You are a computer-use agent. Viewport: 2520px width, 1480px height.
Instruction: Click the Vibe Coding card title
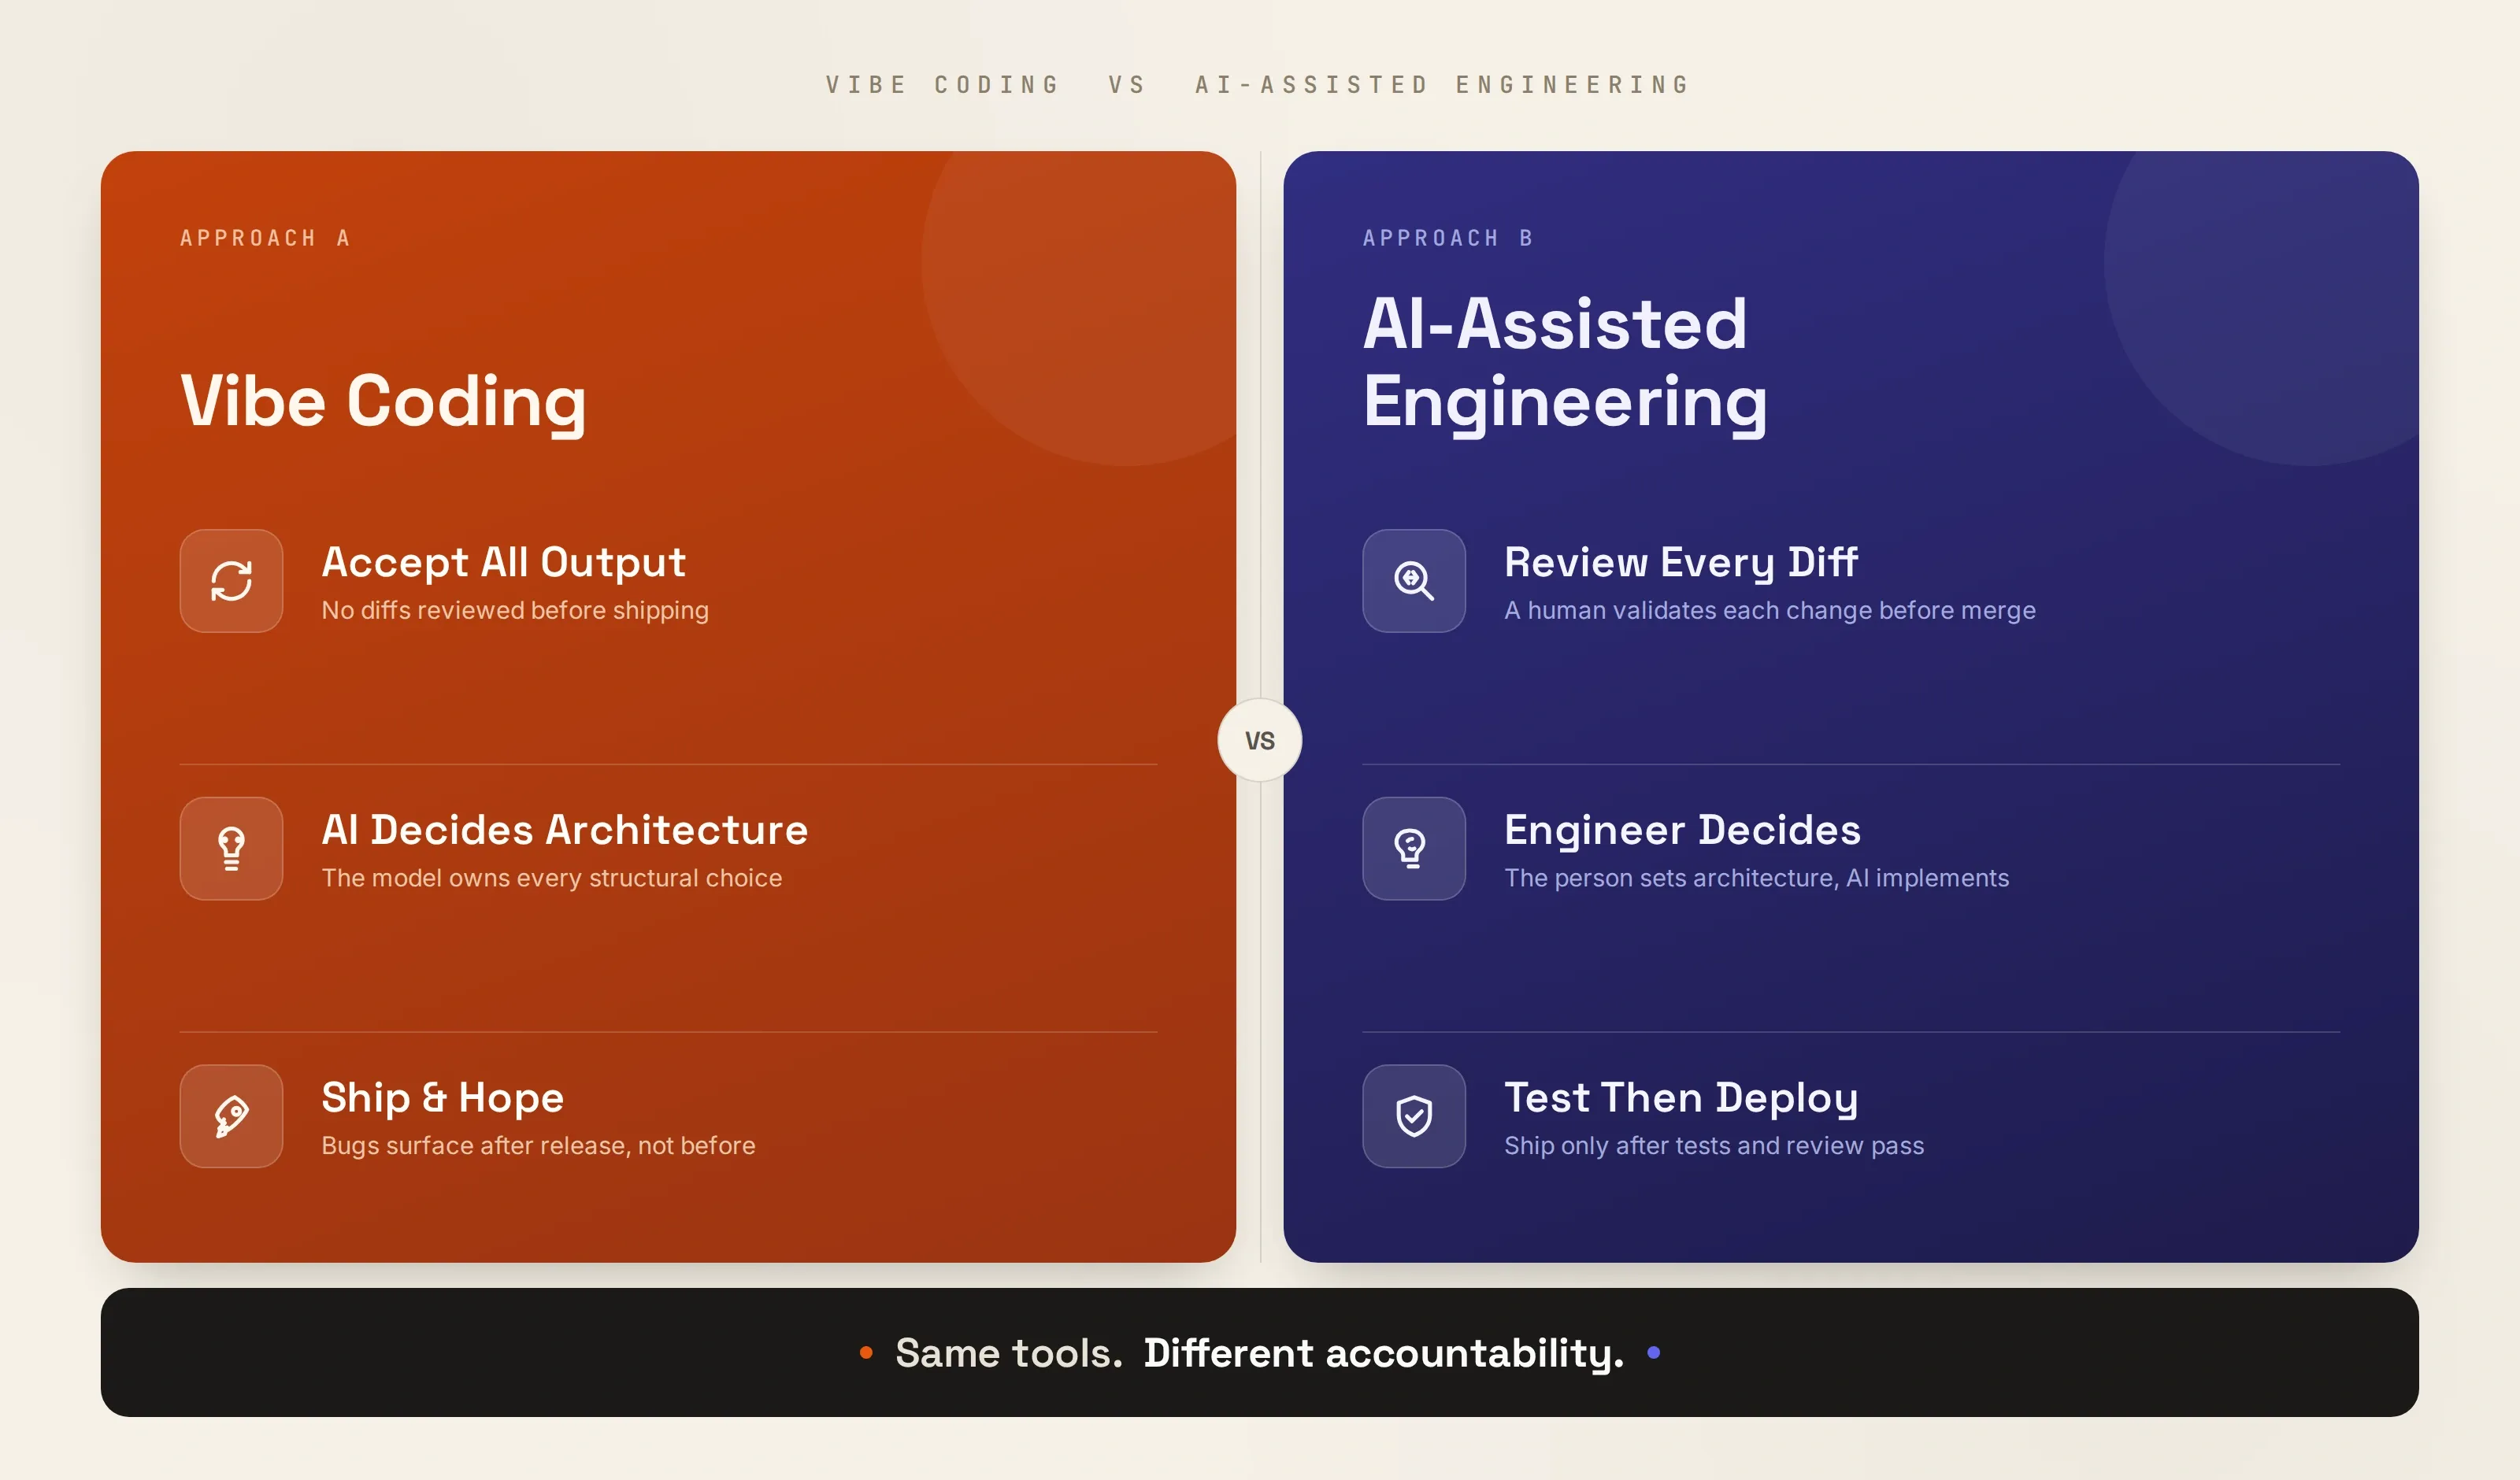point(383,402)
